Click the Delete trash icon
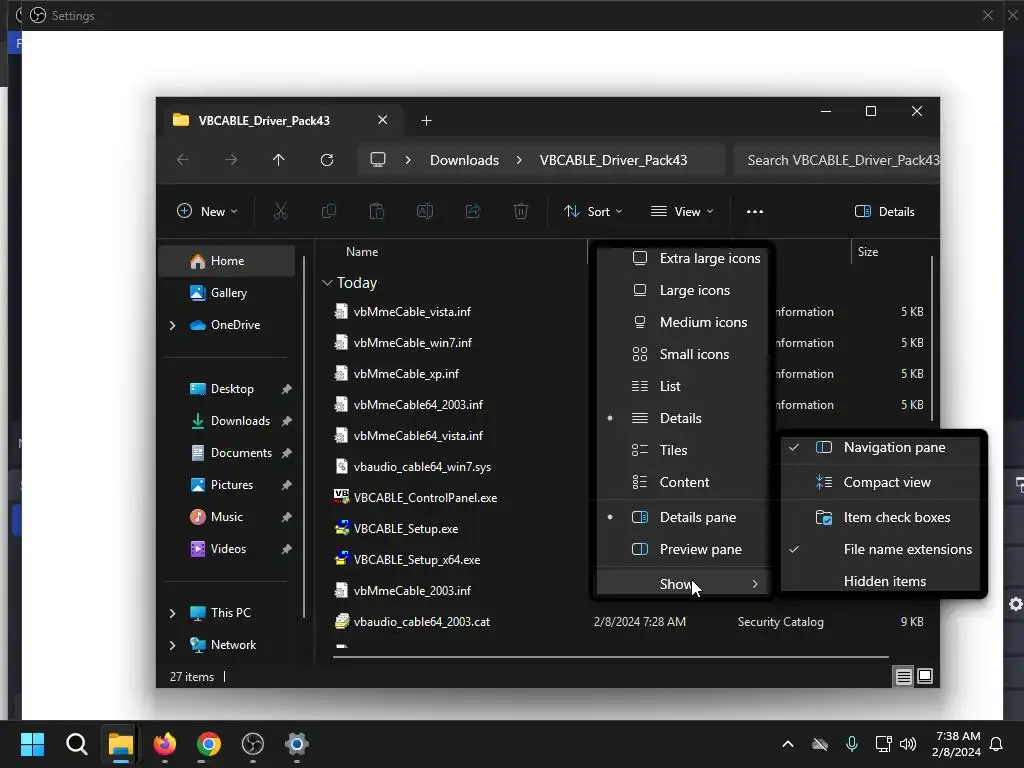This screenshot has height=768, width=1024. 520,211
